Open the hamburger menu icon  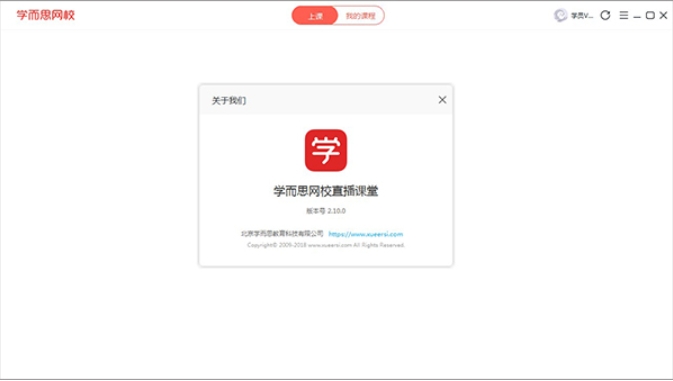pyautogui.click(x=624, y=15)
